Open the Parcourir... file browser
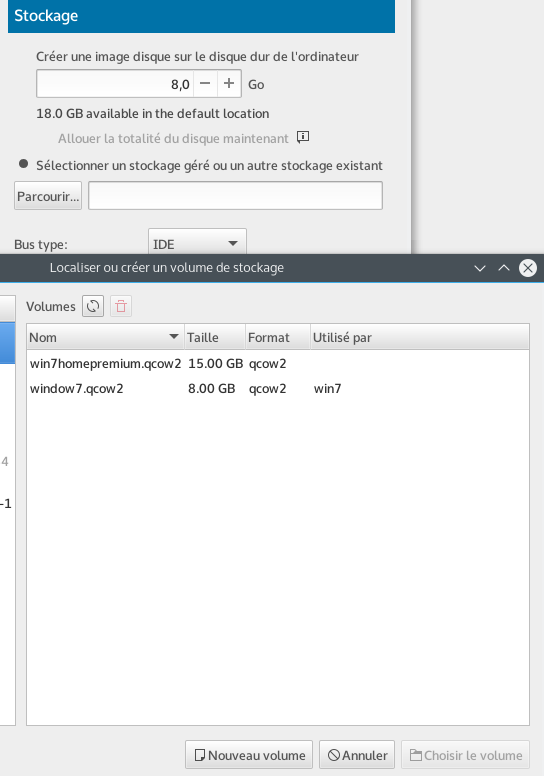Screen dimensions: 544x776 [48, 196]
